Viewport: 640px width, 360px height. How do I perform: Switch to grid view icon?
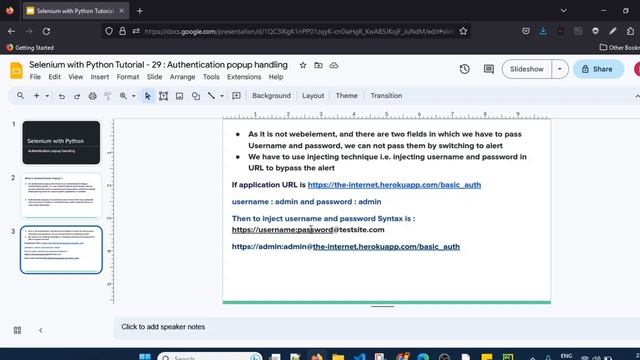pyautogui.click(x=17, y=330)
